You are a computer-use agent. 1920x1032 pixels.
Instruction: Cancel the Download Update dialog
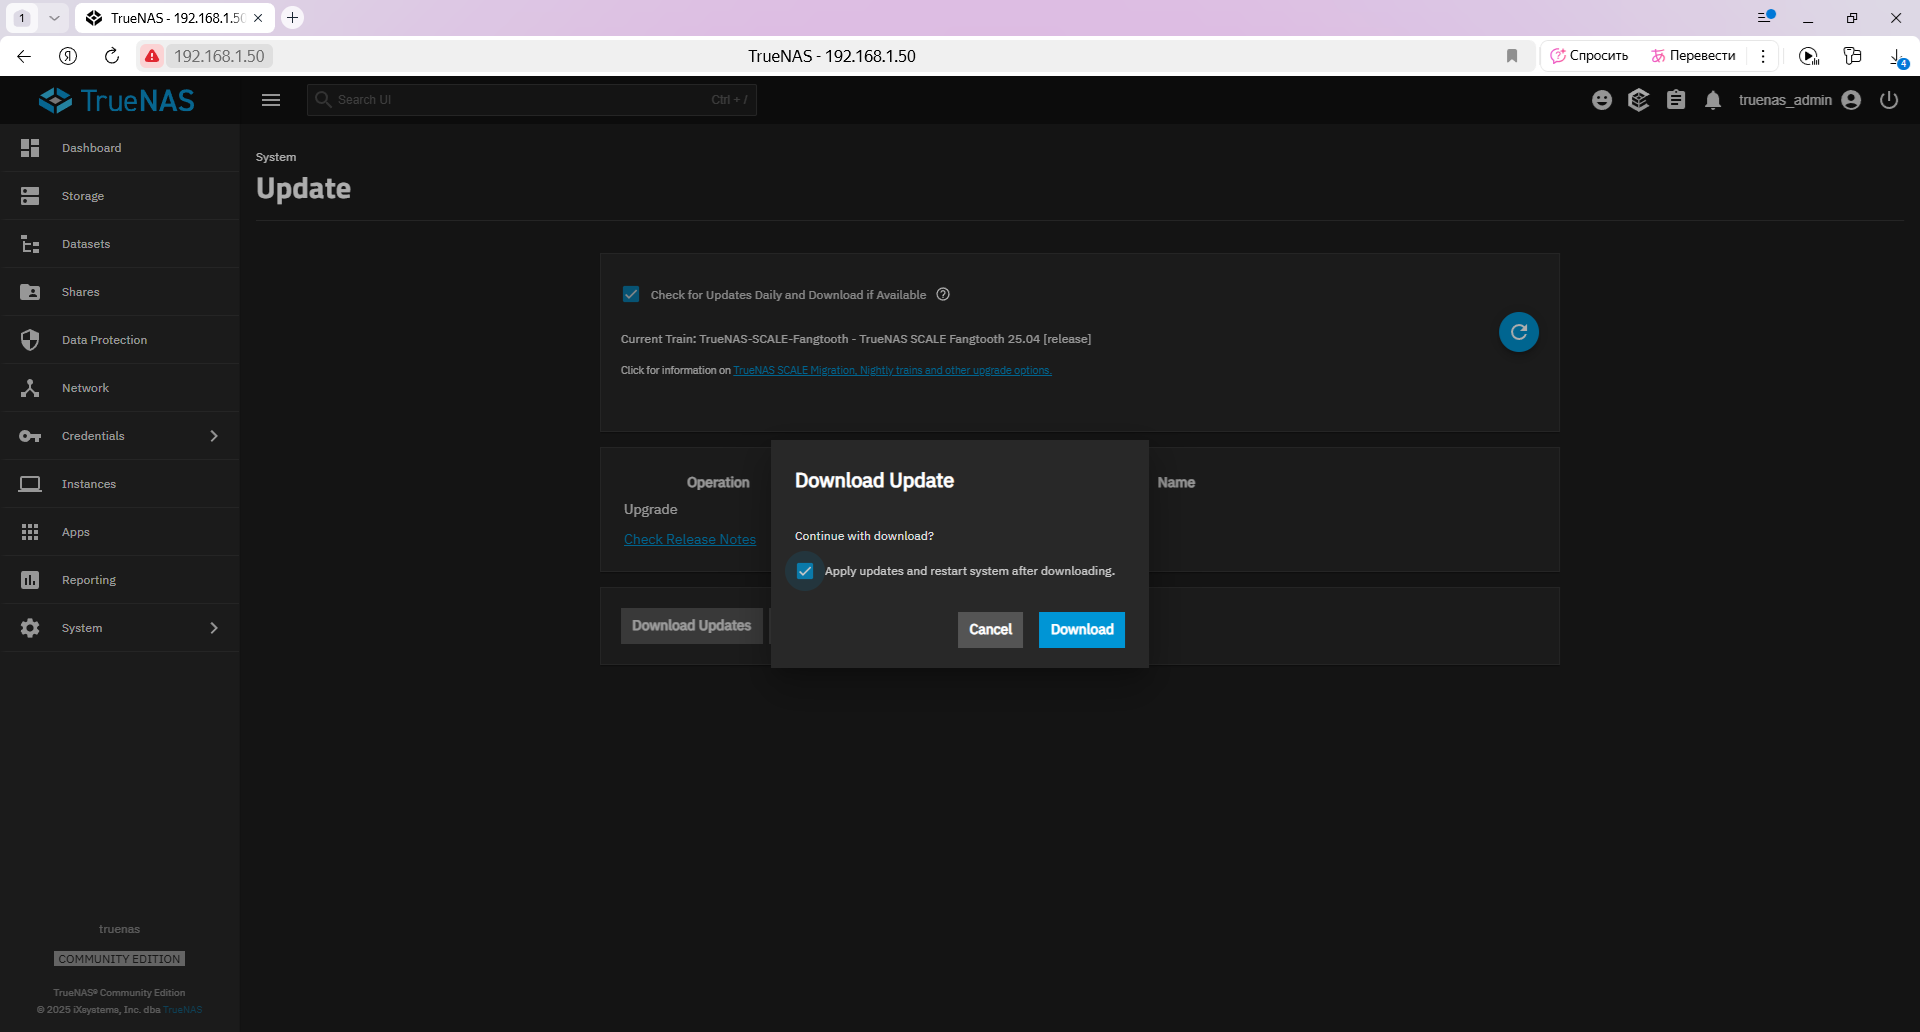point(990,630)
